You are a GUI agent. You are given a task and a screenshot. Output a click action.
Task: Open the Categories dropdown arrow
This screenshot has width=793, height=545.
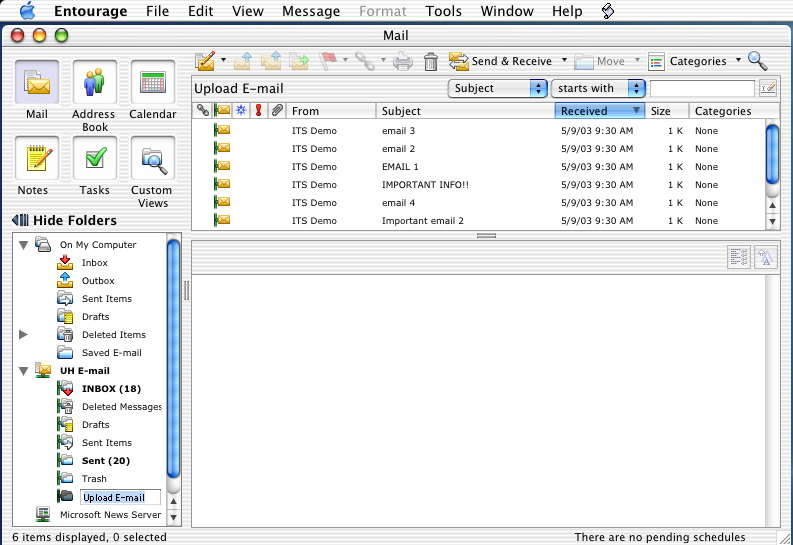738,61
